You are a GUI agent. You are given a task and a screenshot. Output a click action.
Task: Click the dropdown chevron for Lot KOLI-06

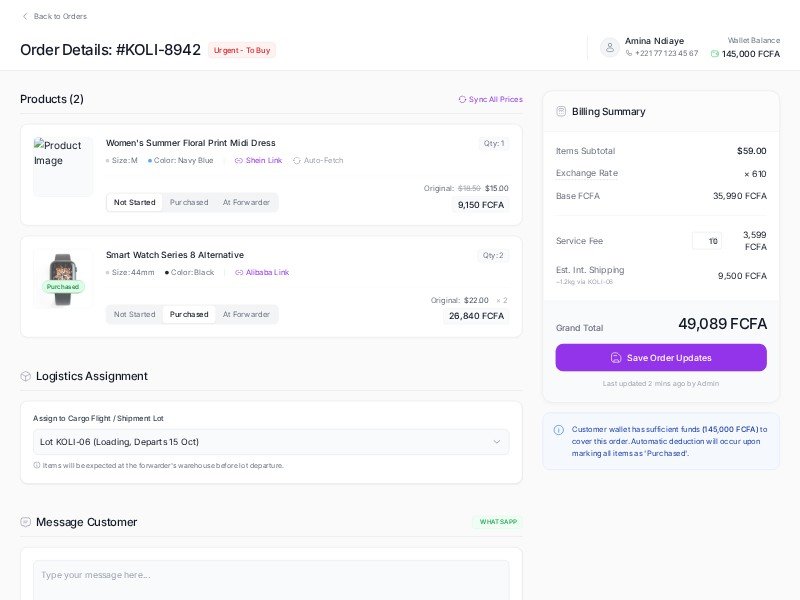(496, 442)
